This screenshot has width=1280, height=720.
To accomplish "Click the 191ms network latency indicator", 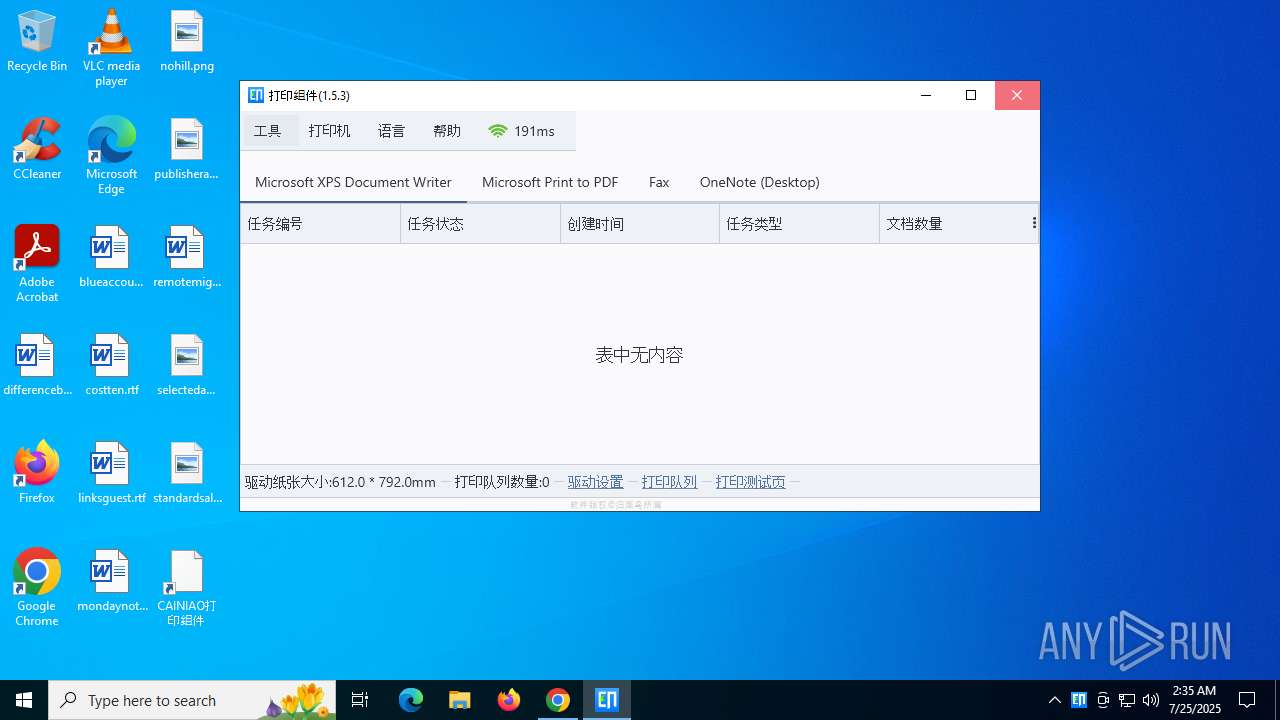I will 521,131.
